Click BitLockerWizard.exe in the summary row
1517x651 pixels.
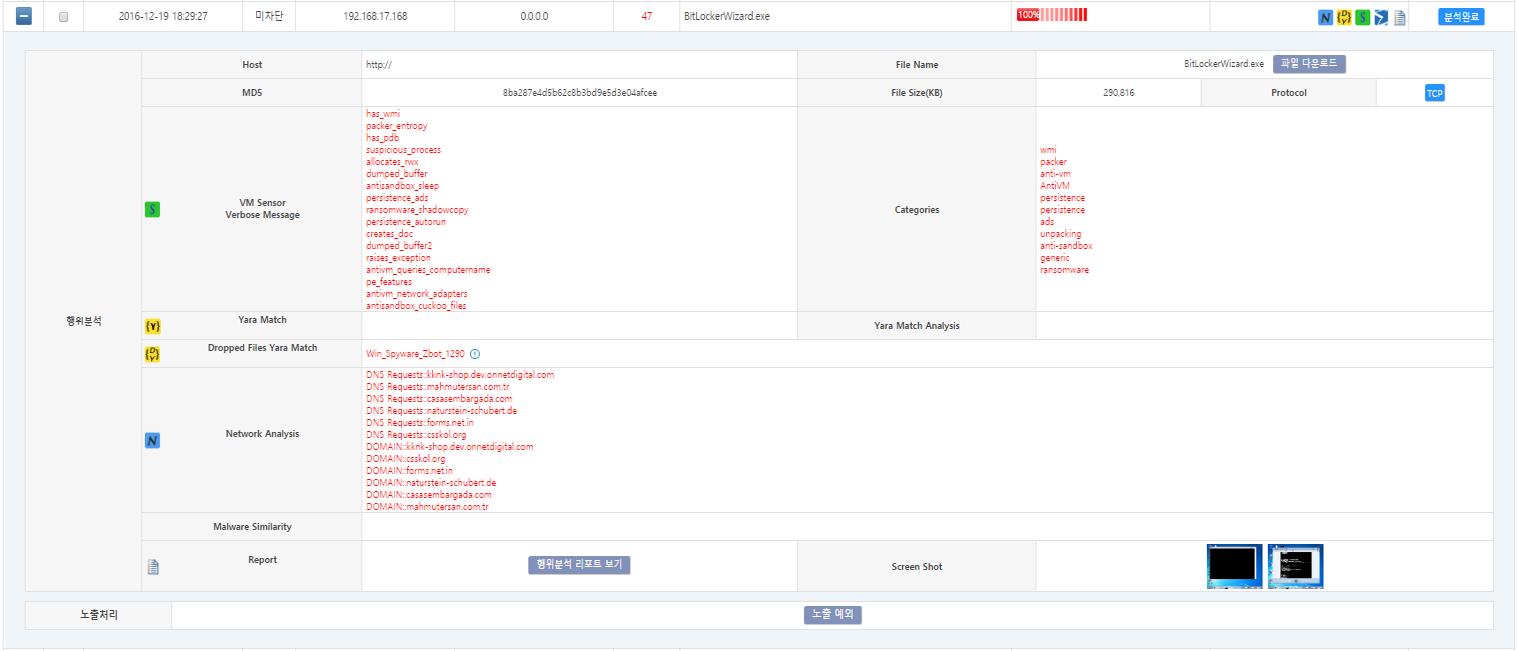[726, 17]
